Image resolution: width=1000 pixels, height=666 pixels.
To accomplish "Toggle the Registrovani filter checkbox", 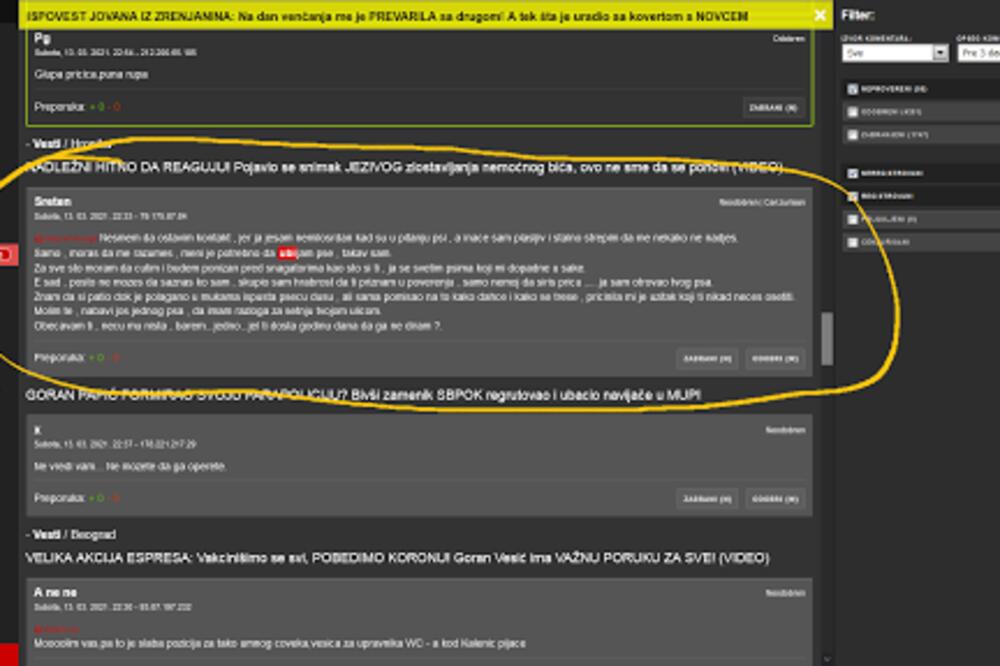I will (853, 196).
